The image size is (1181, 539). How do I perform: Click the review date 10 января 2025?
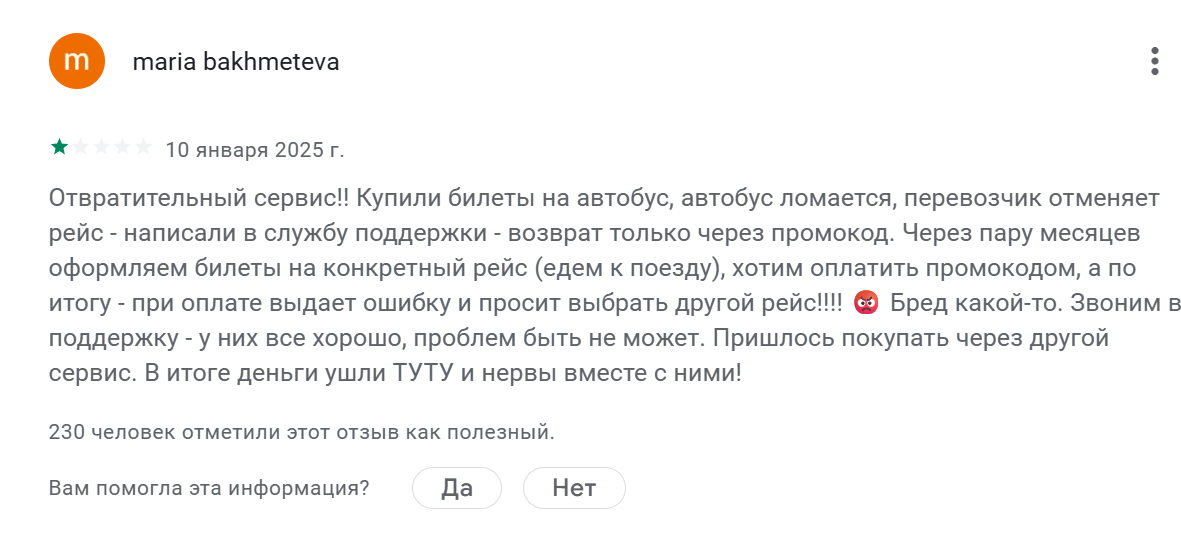(254, 150)
